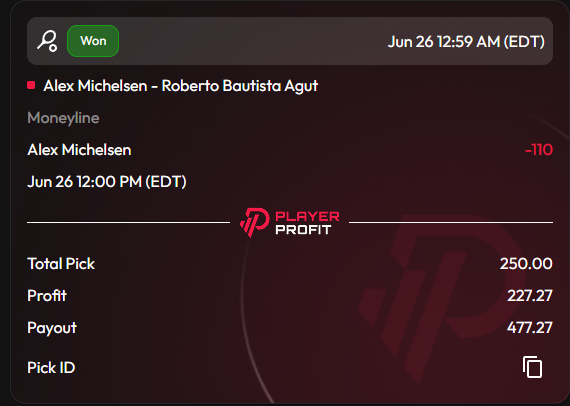Click the Alex Michelsen selection name
The width and height of the screenshot is (570, 406).
[79, 150]
